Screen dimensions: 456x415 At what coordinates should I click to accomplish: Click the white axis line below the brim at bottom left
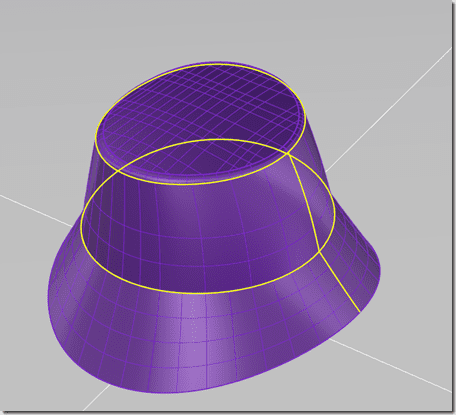pos(97,397)
